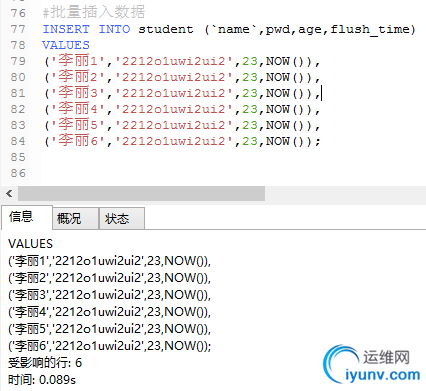Screen dimensions: 426x391
Task: Click '李丽1' in editor line 79
Action: [77, 61]
